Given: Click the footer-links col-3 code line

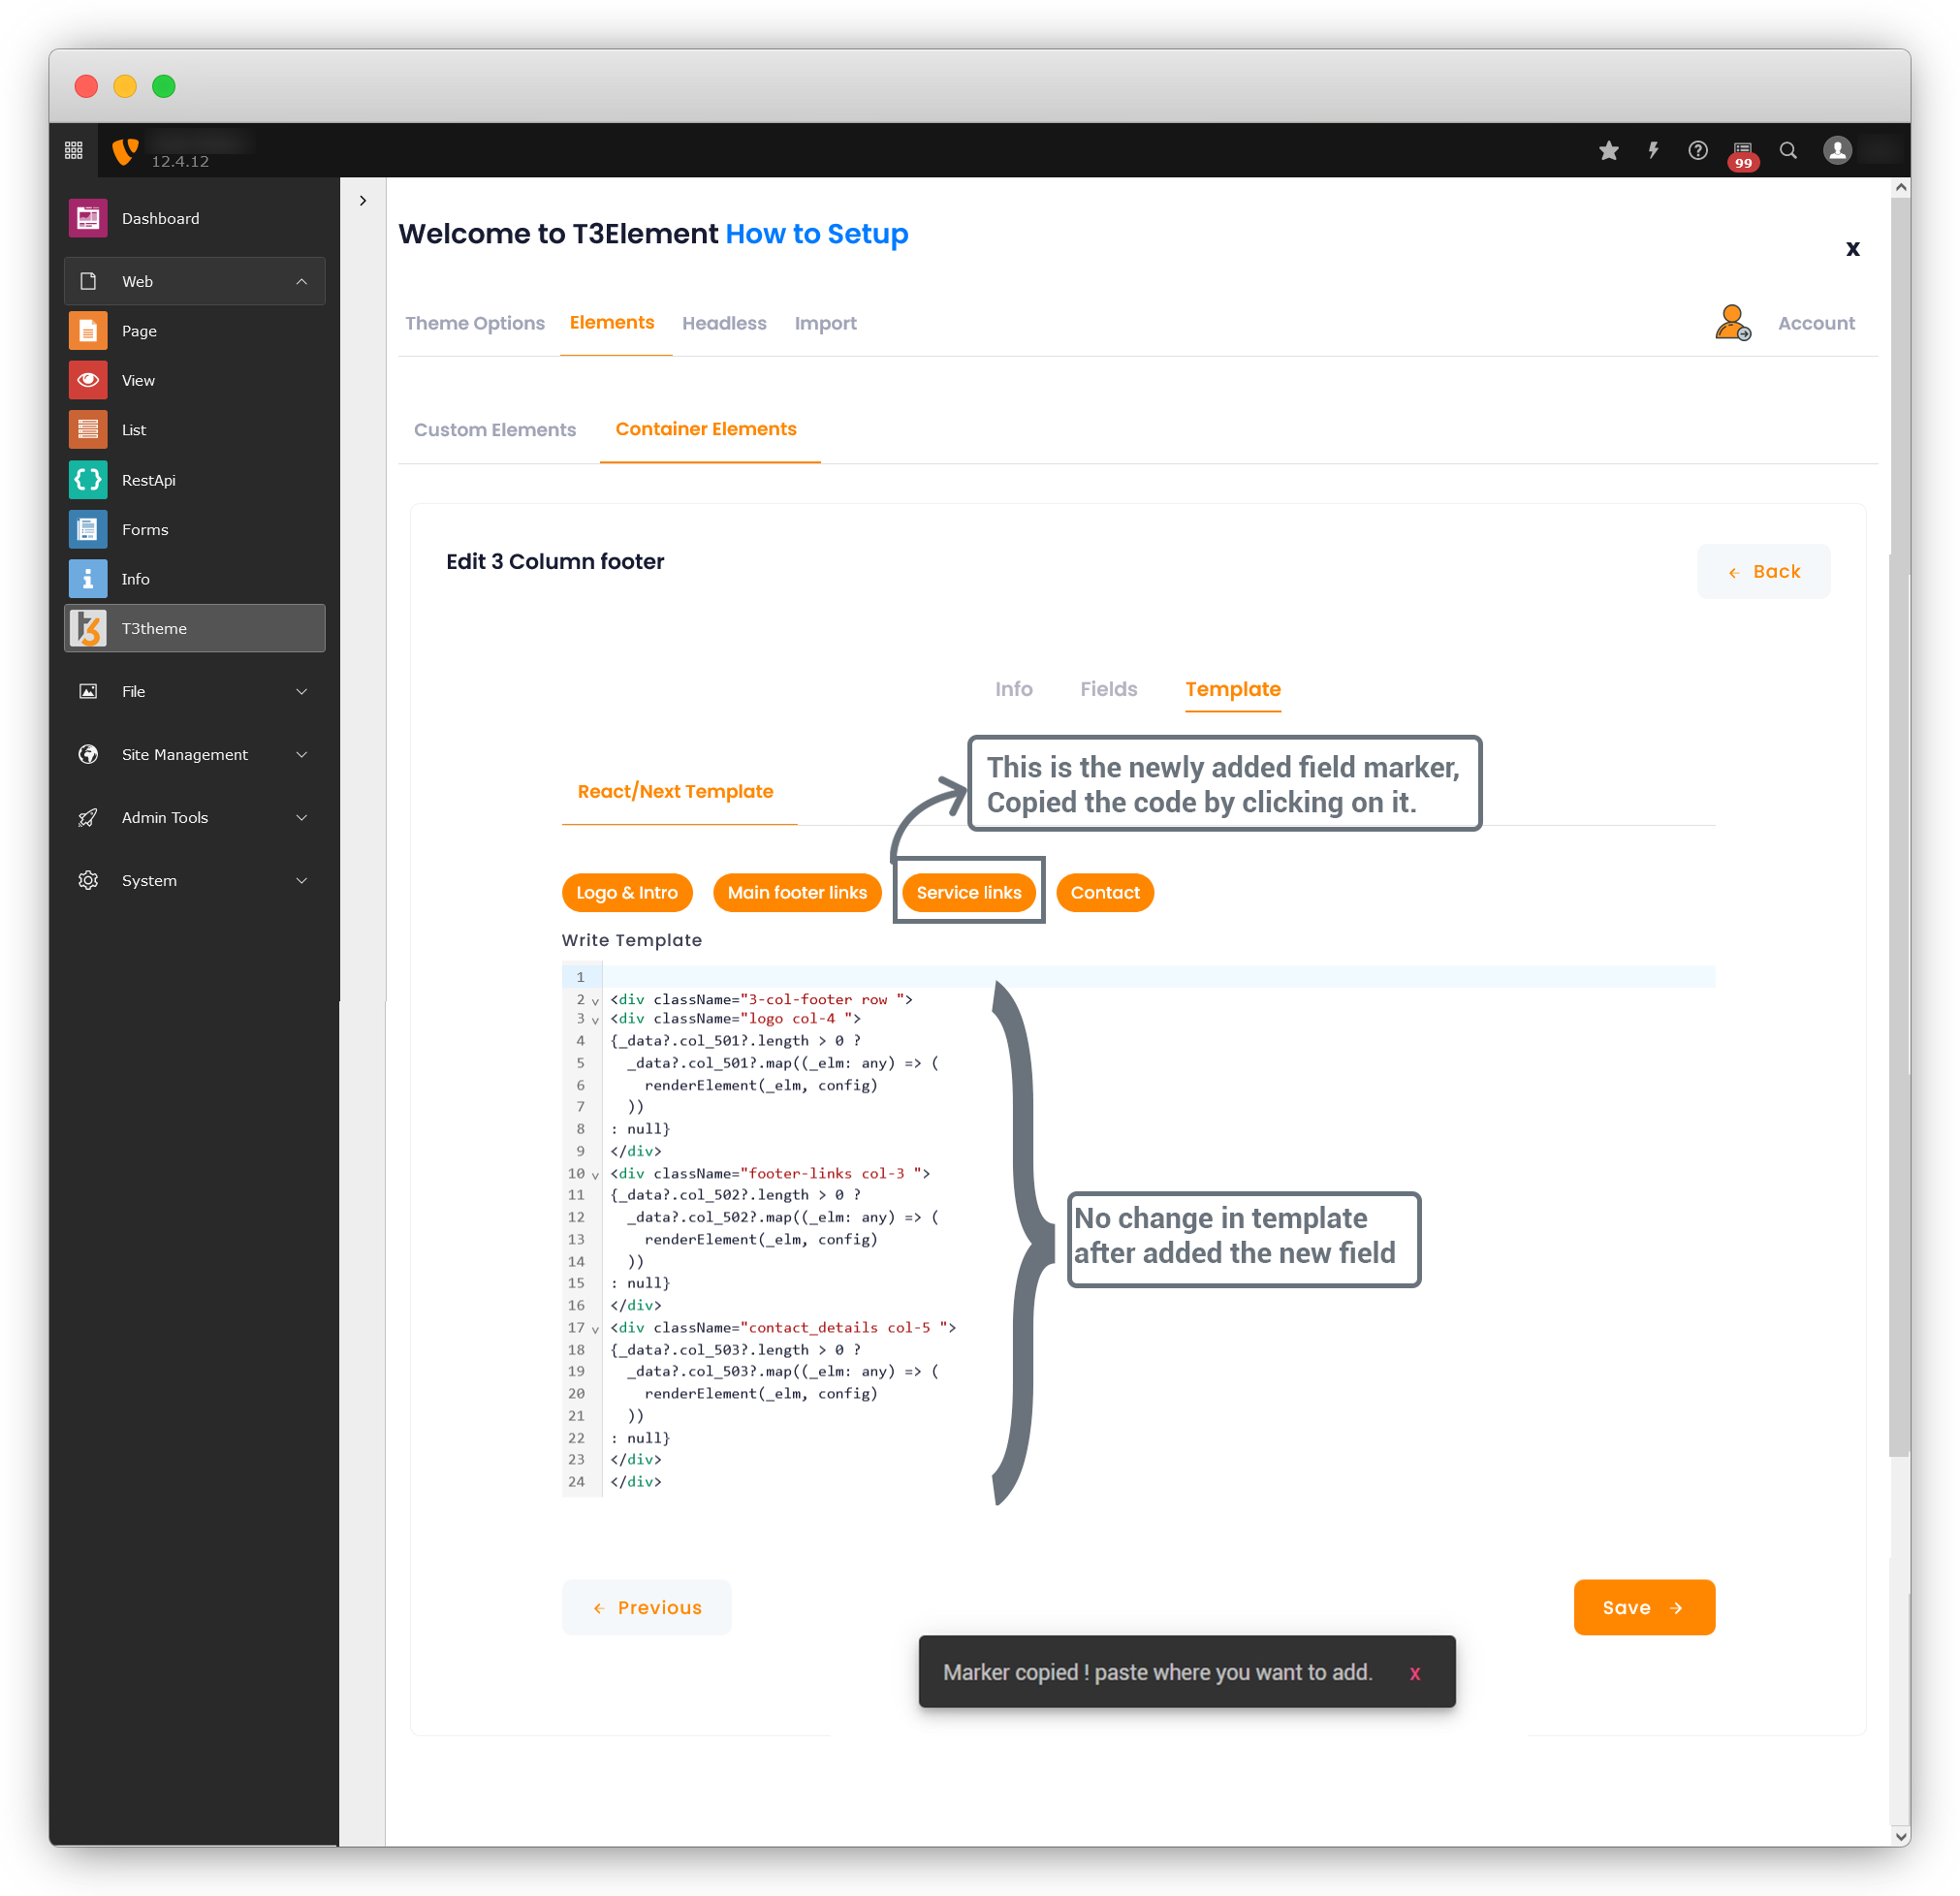Looking at the screenshot, I should (x=770, y=1173).
